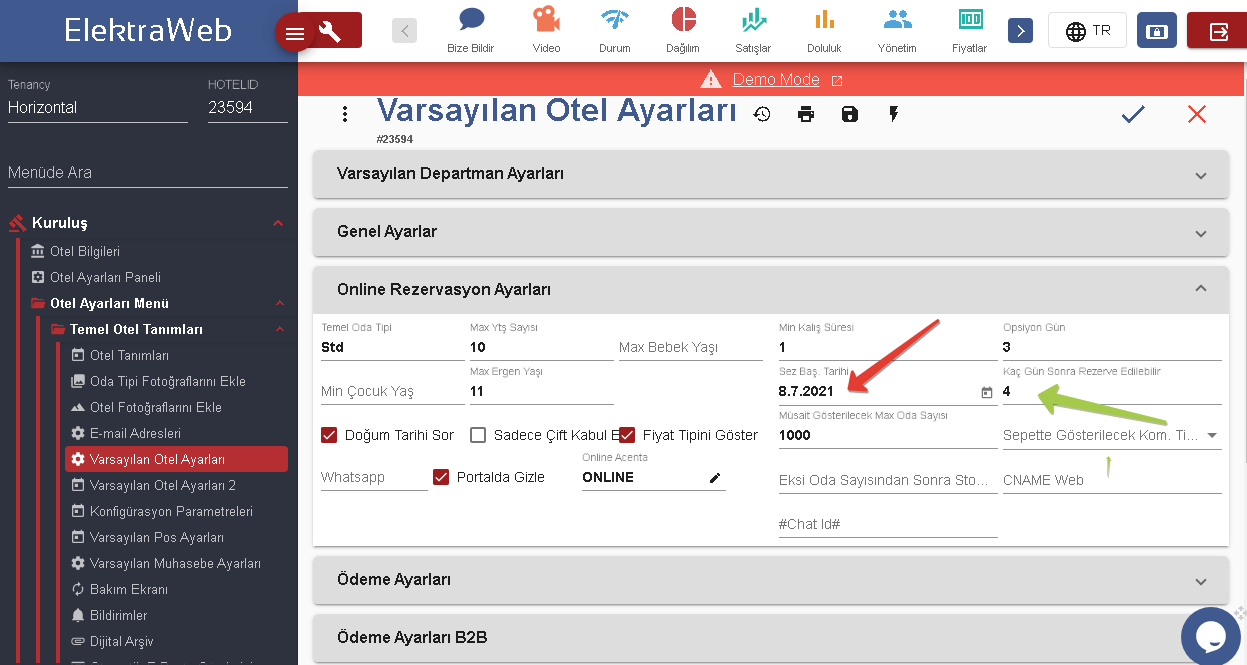This screenshot has height=665, width=1247.
Task: Click the Min Kalış Süresi field
Action: [886, 348]
